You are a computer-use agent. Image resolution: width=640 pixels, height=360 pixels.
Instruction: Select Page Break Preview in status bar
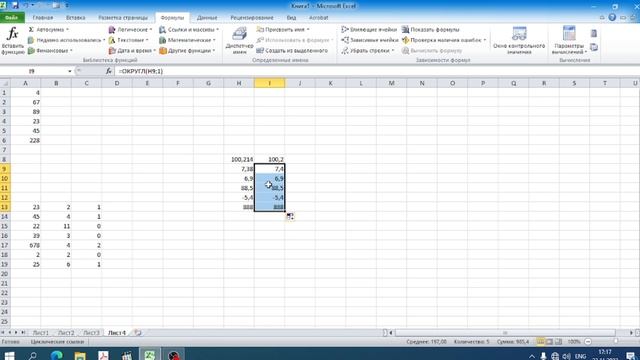click(x=558, y=342)
